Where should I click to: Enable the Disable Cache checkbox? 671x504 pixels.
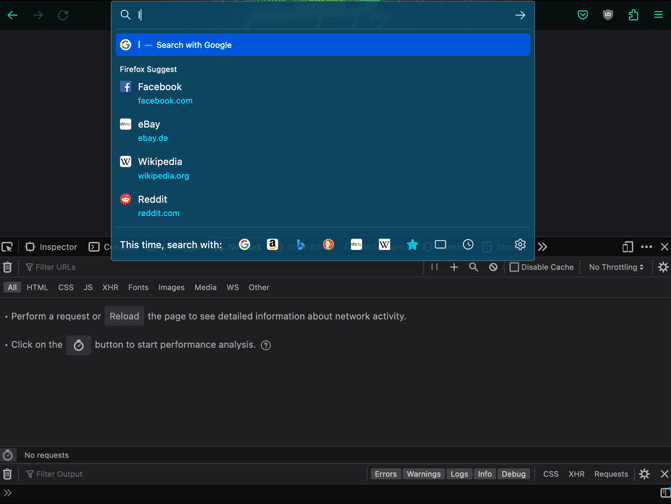[x=514, y=268]
